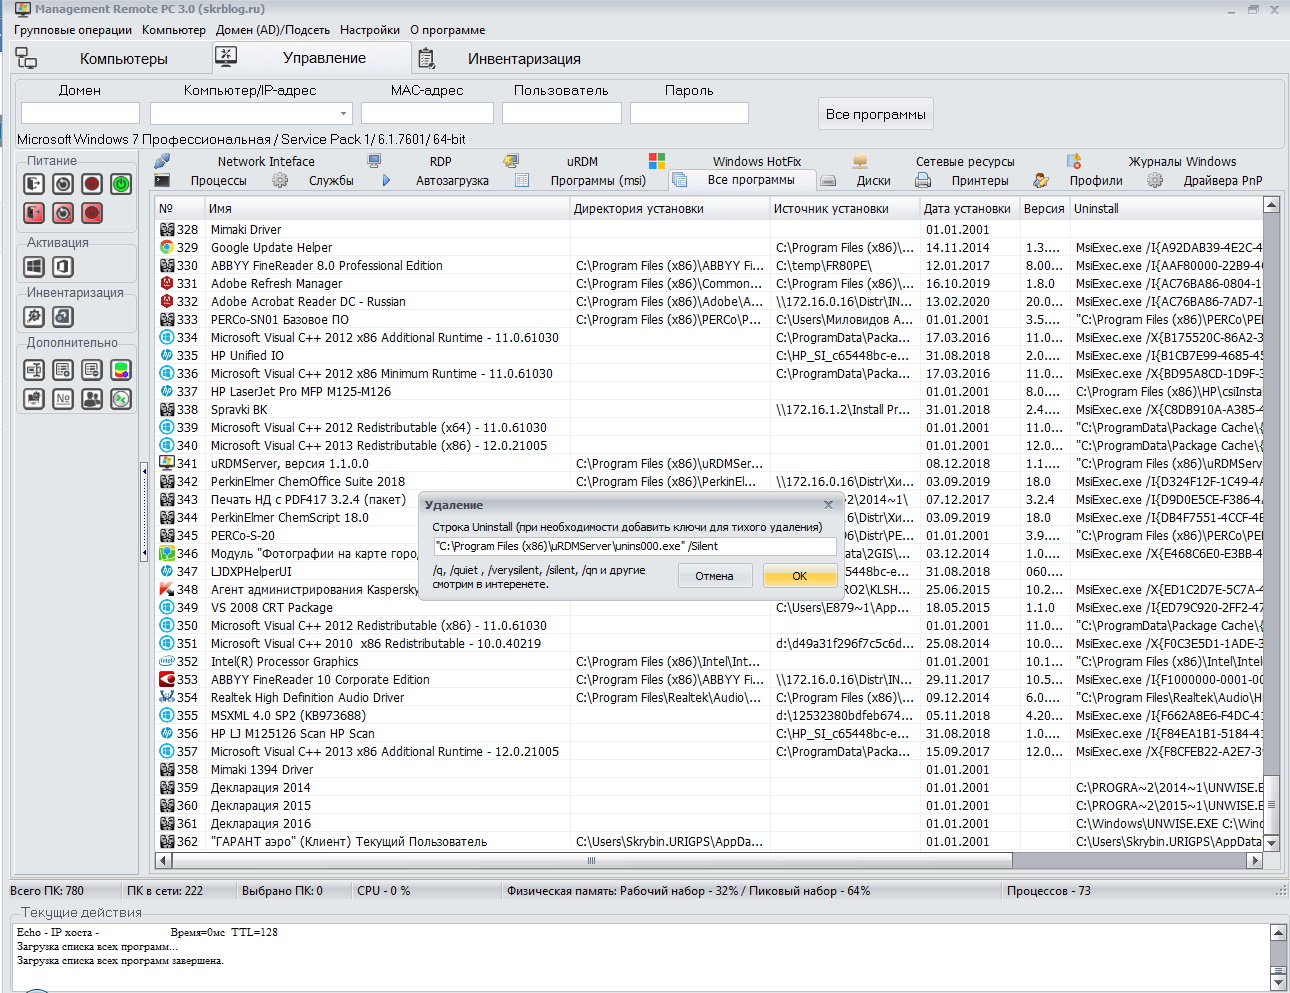Open the Профили tab
Viewport: 1290px width, 993px height.
click(1096, 181)
